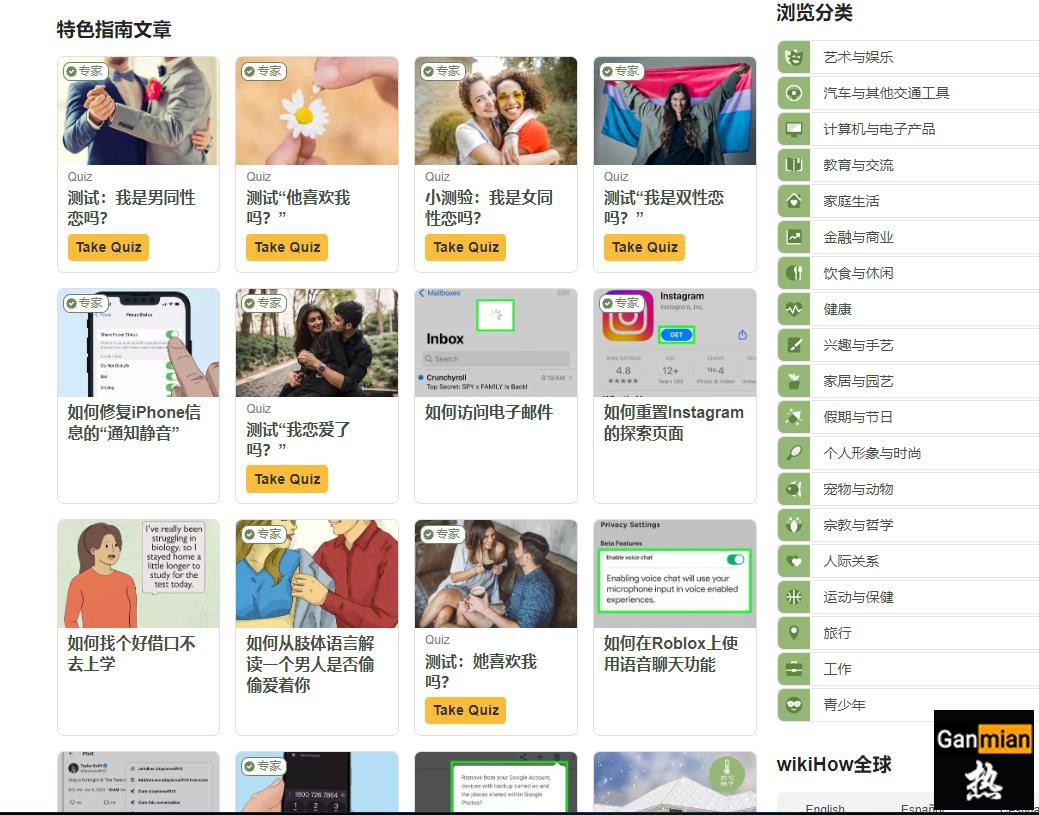Open thumbnail of two men dancing quiz
Viewport: 1039px width, 815px height.
point(138,111)
